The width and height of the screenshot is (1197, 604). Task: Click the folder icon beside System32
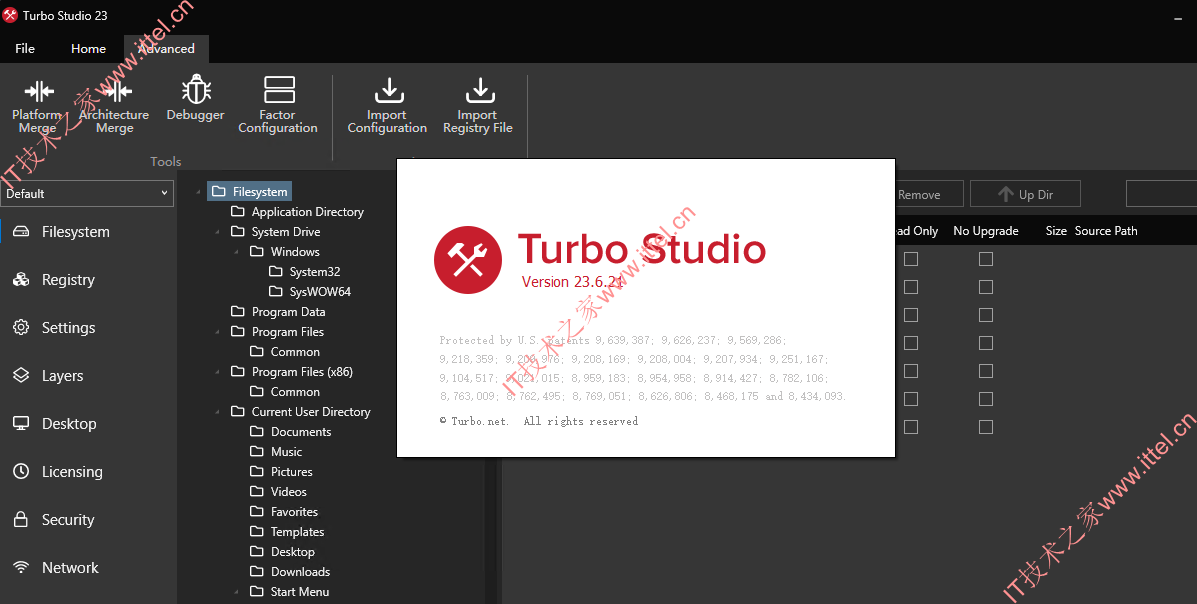point(276,271)
